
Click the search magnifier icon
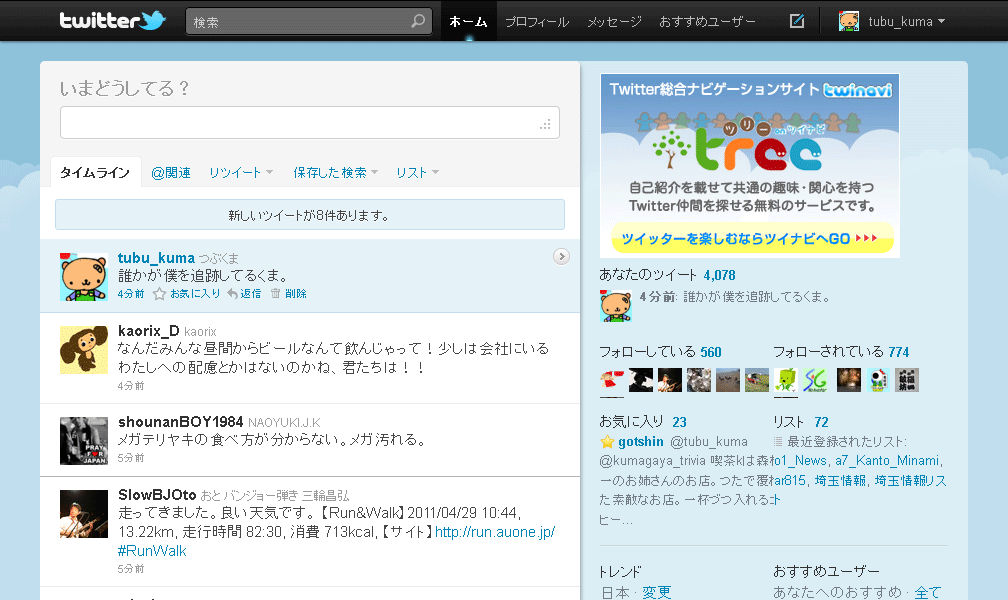pyautogui.click(x=418, y=21)
